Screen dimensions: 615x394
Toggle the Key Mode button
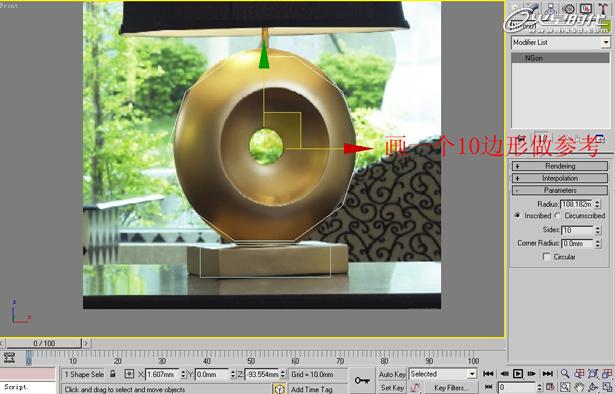489,387
